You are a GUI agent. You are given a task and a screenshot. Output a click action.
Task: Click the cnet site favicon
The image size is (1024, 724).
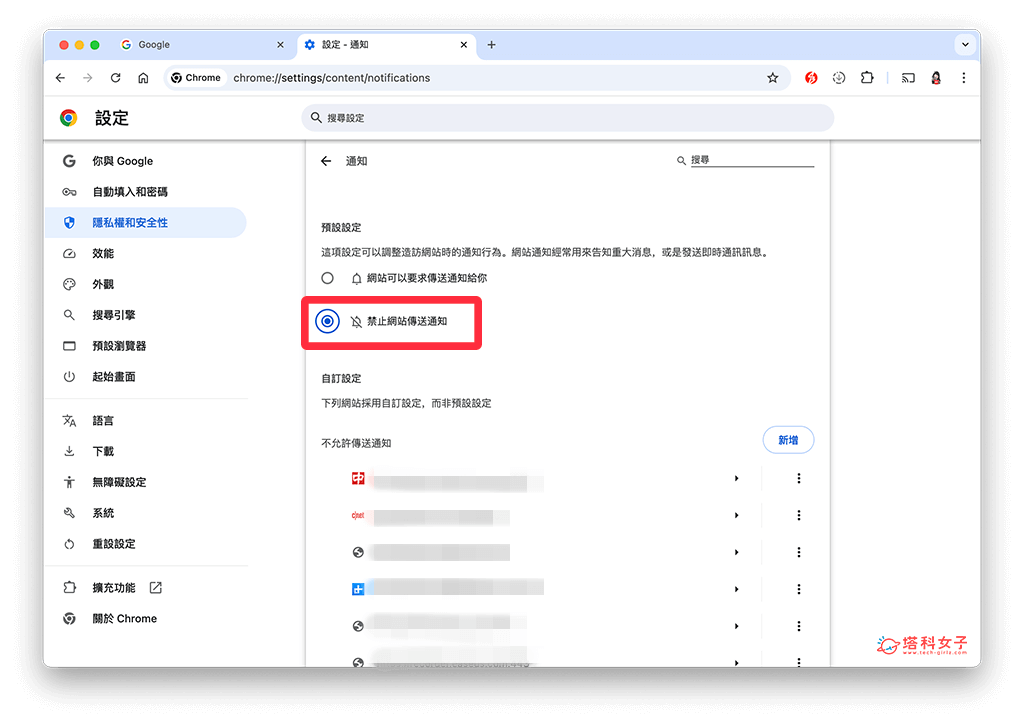point(358,515)
